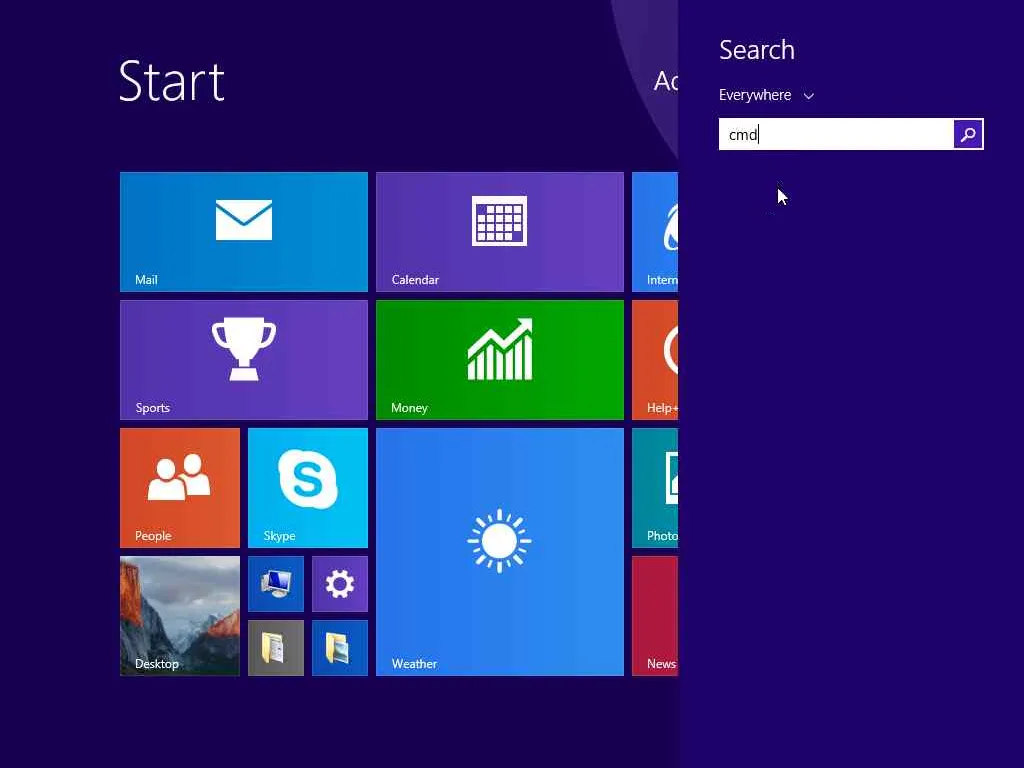Open the Pictures folder small tile
Viewport: 1024px width, 768px height.
(x=340, y=648)
